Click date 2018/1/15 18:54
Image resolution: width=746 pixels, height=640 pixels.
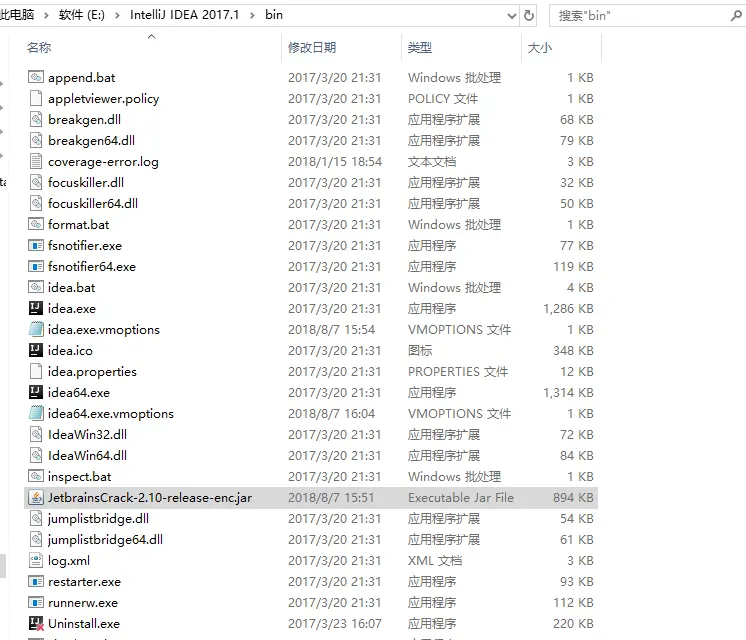[x=335, y=161]
